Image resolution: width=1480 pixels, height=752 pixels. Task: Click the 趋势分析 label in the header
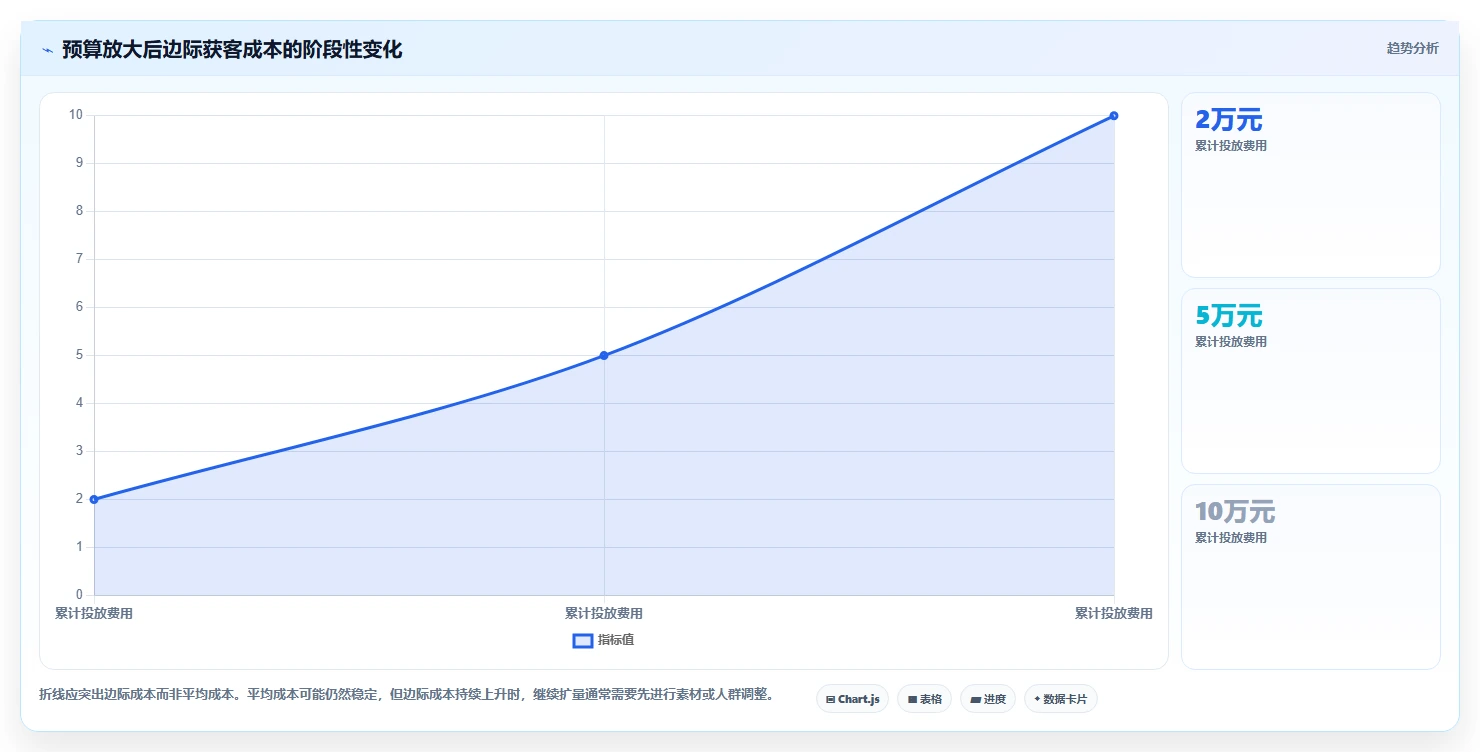[1412, 49]
